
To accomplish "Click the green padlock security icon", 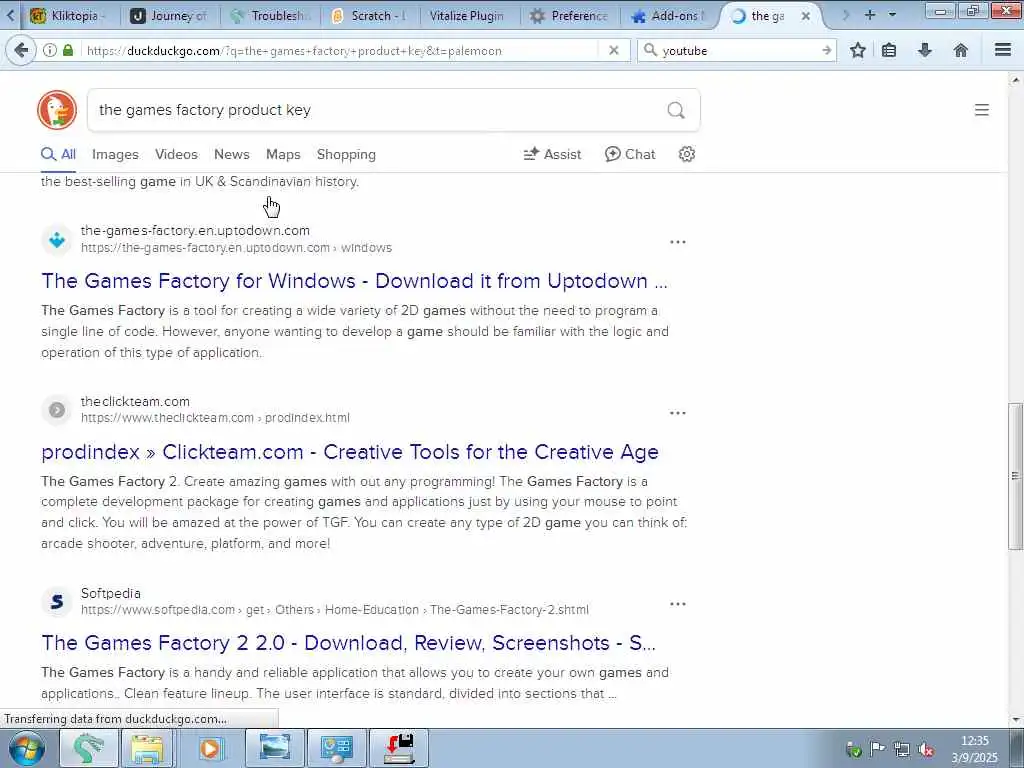I will [x=68, y=50].
